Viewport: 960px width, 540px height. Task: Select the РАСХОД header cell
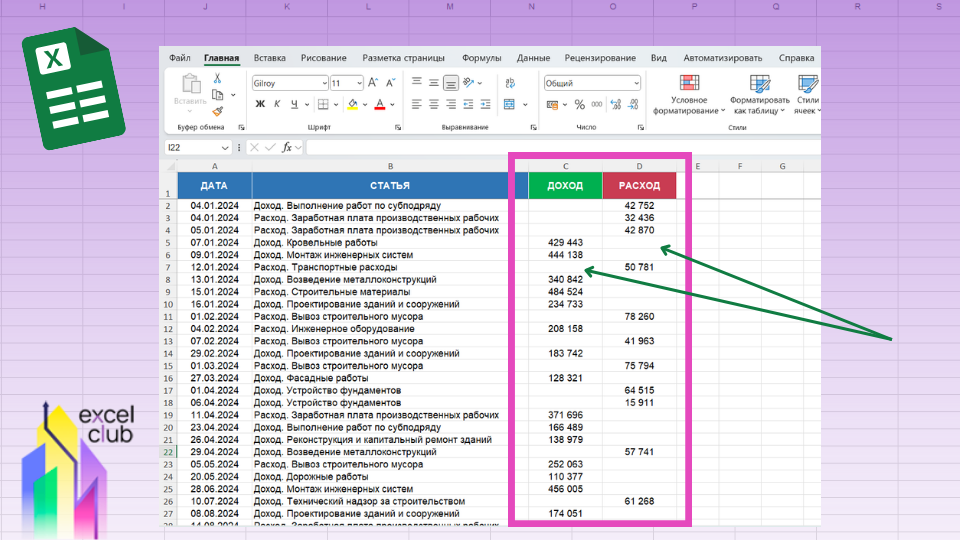tap(639, 186)
